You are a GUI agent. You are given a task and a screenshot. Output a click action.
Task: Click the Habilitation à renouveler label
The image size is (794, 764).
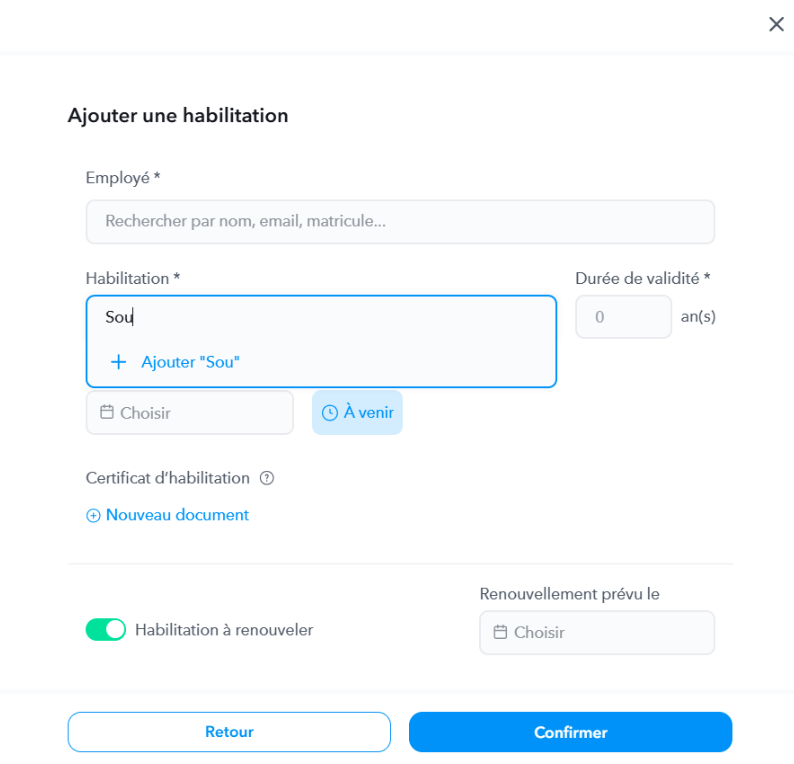tap(224, 630)
